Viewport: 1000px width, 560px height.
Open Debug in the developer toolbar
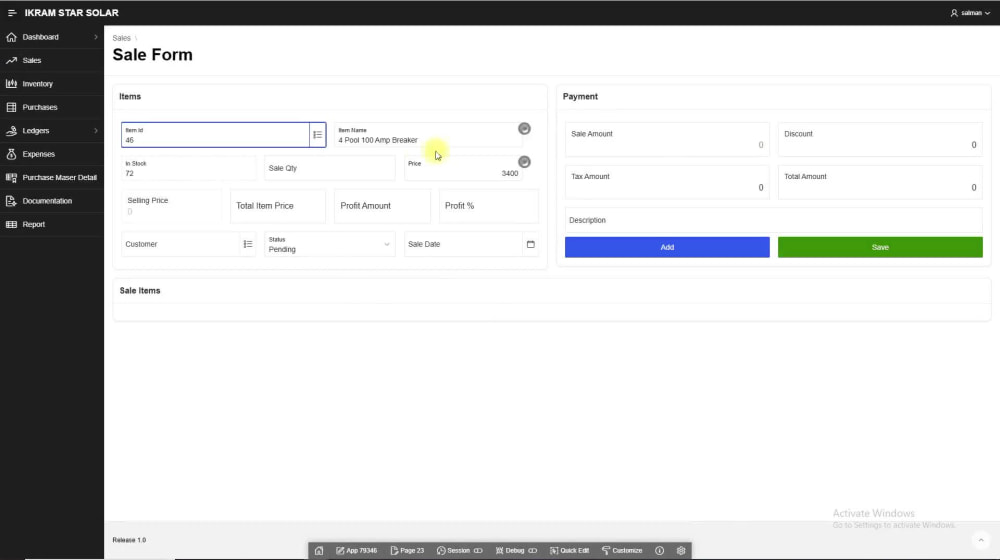pos(517,550)
